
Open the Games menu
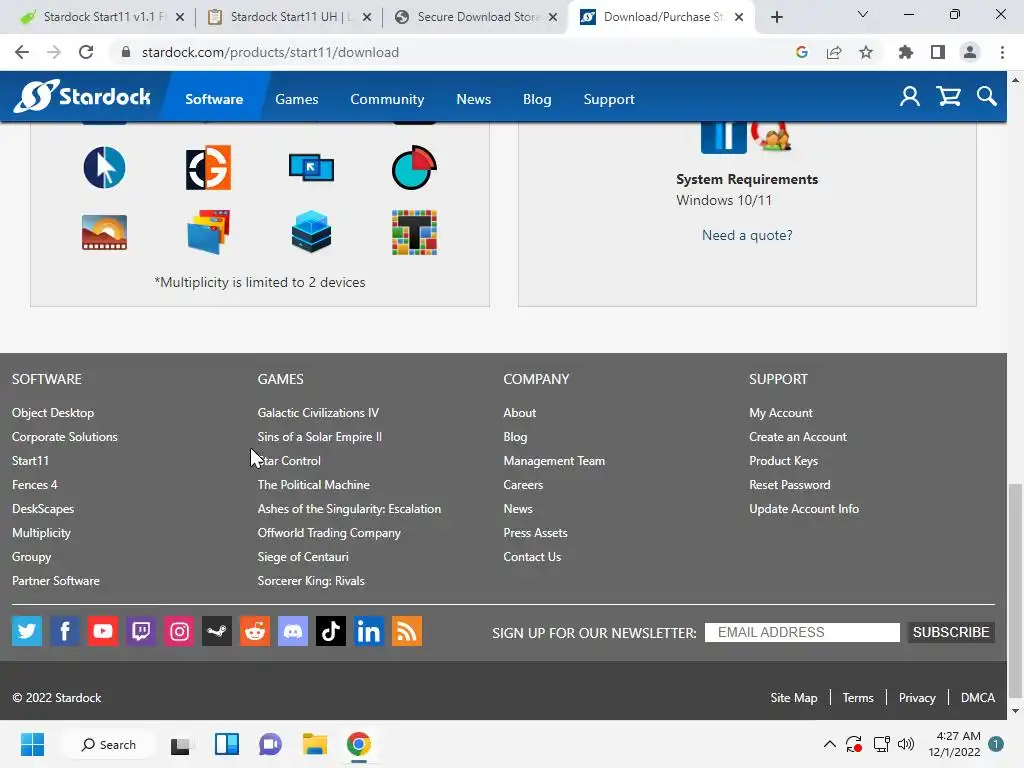point(296,99)
